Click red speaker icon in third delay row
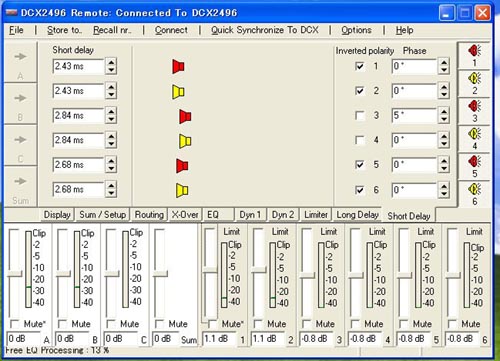Viewport: 500px width, 361px height. (x=185, y=116)
